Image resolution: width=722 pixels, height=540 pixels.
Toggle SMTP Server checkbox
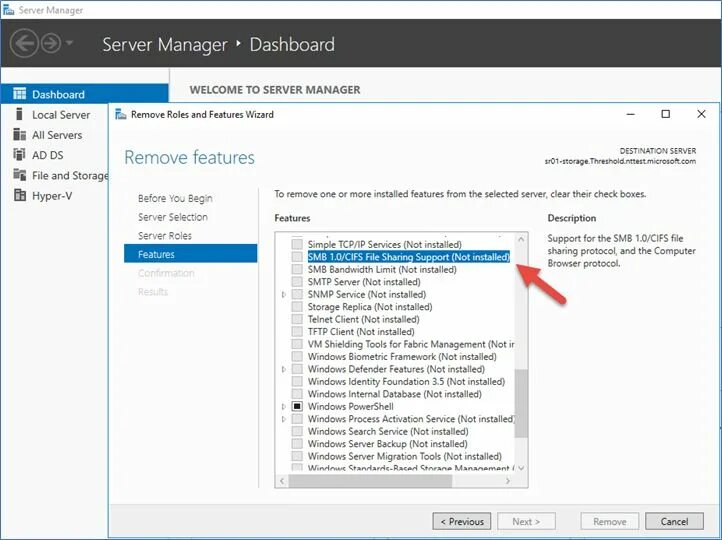coord(297,281)
